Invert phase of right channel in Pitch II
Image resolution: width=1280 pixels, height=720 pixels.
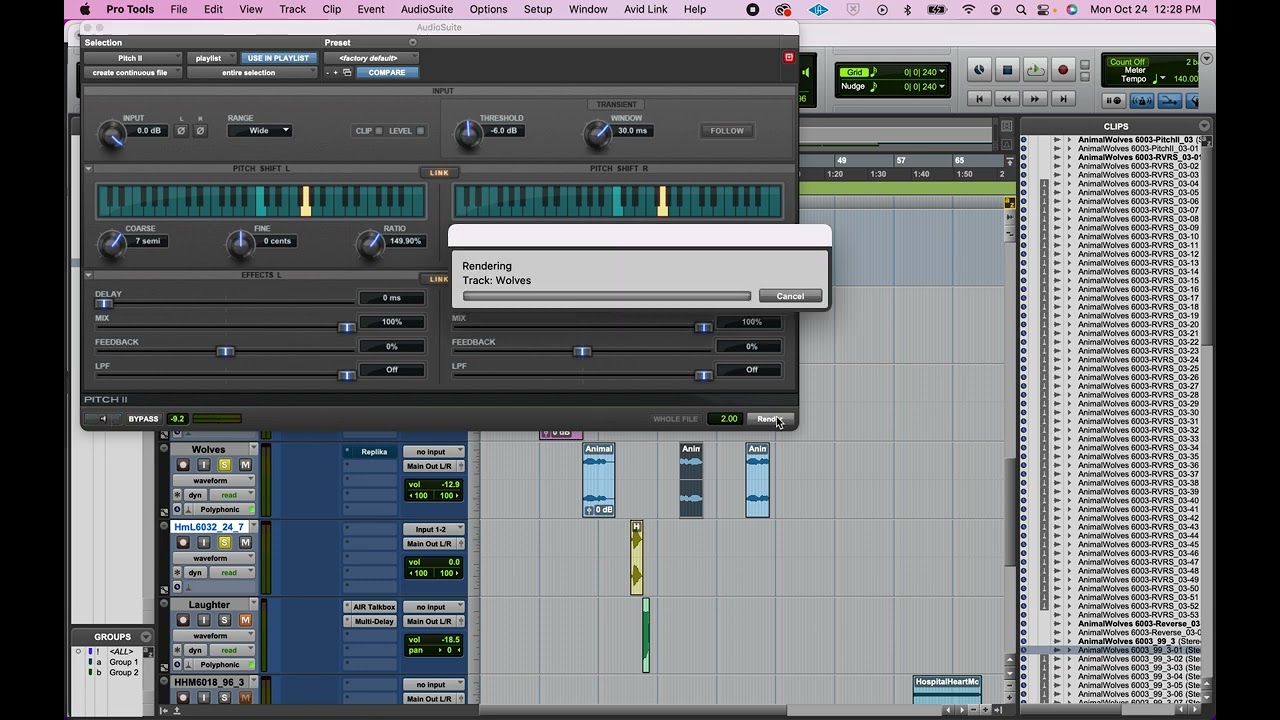coord(200,131)
